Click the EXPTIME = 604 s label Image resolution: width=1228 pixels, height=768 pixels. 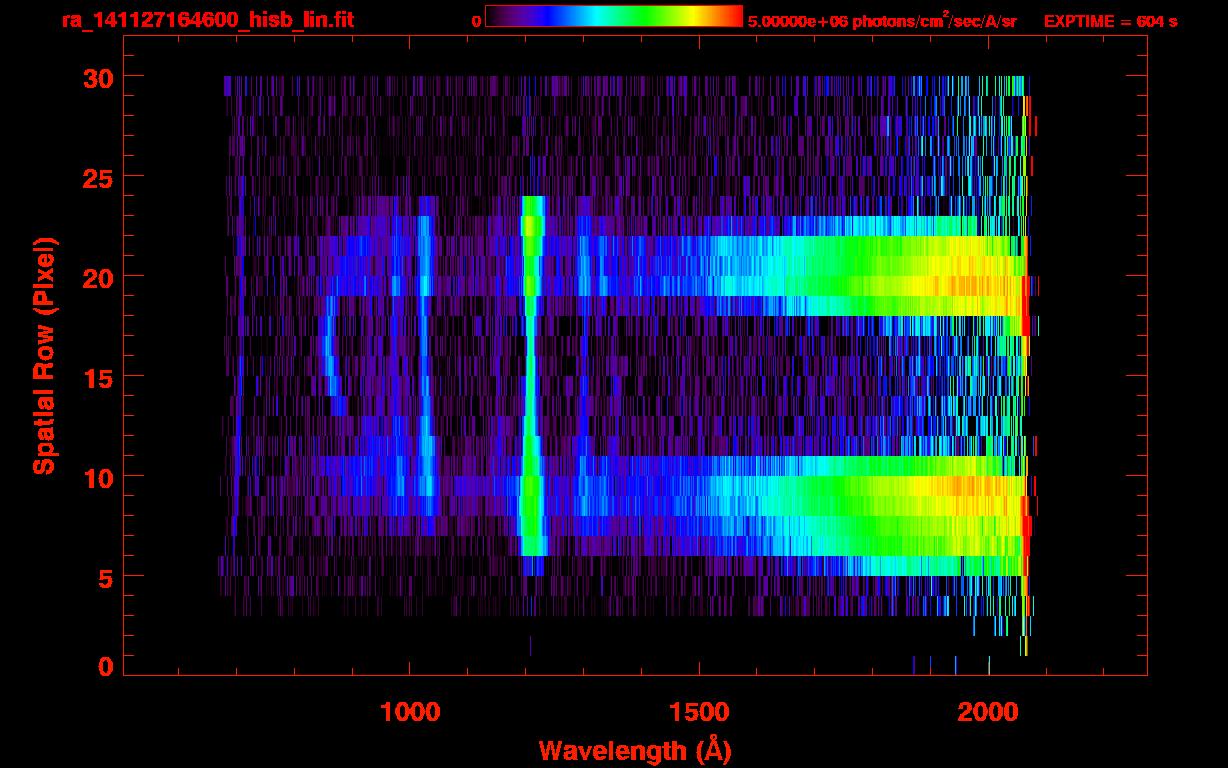point(1110,21)
